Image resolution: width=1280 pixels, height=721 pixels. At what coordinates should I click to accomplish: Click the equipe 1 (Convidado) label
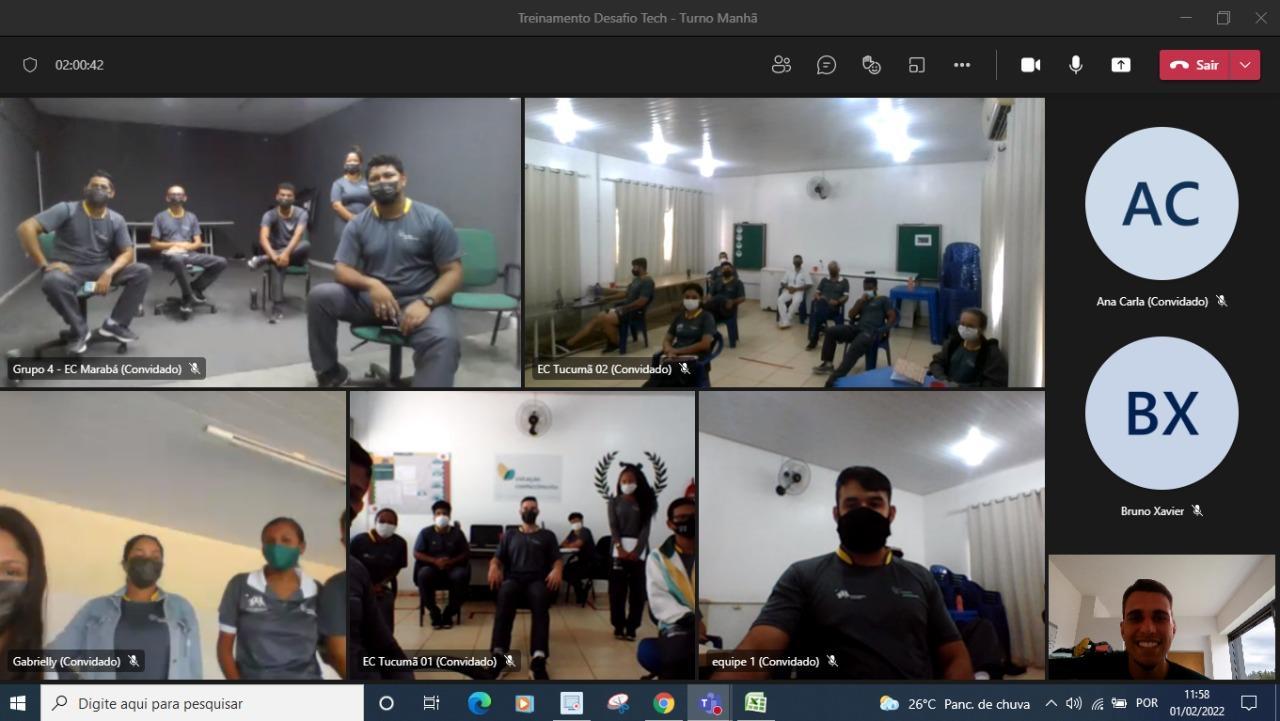tap(765, 661)
